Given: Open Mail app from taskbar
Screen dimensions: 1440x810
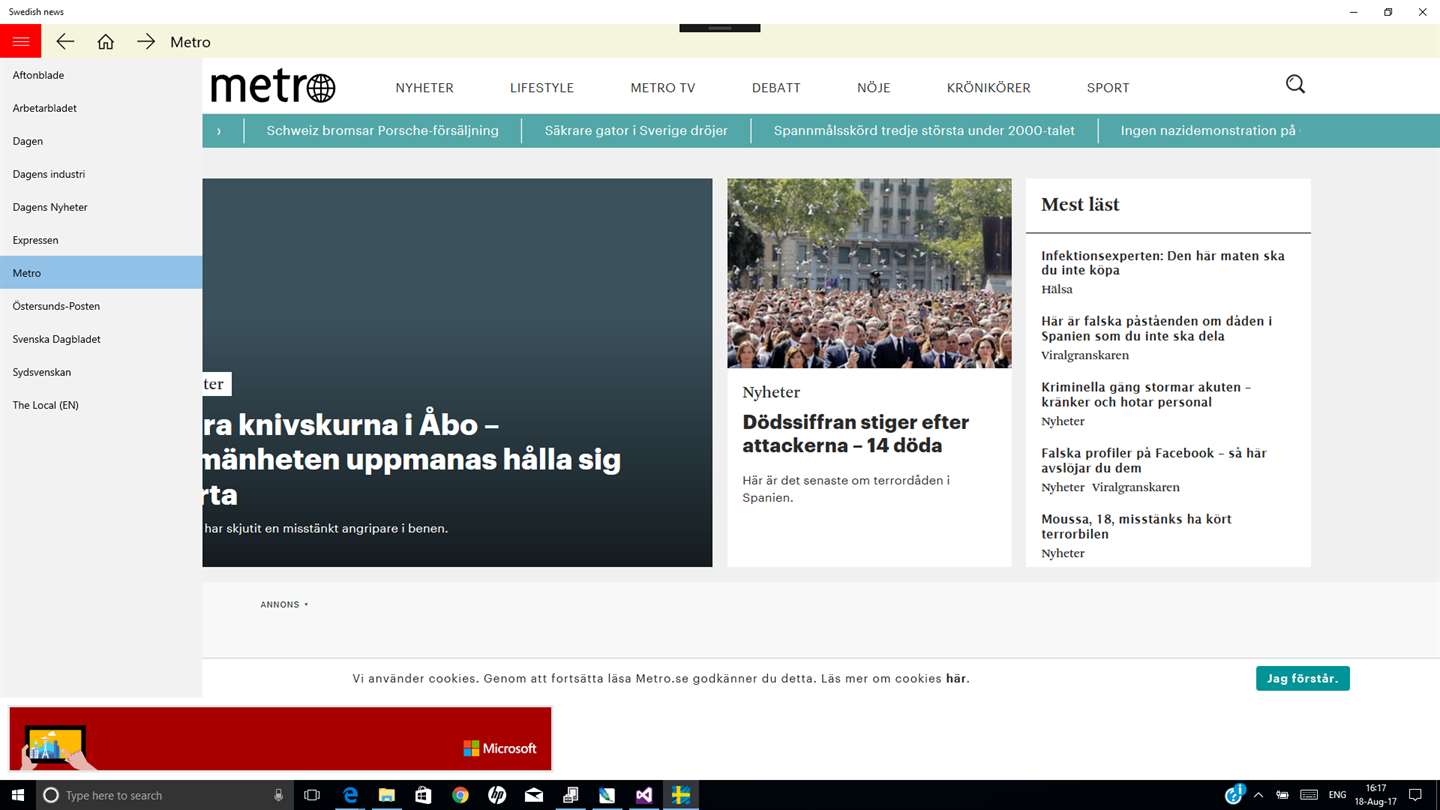Looking at the screenshot, I should pyautogui.click(x=534, y=795).
